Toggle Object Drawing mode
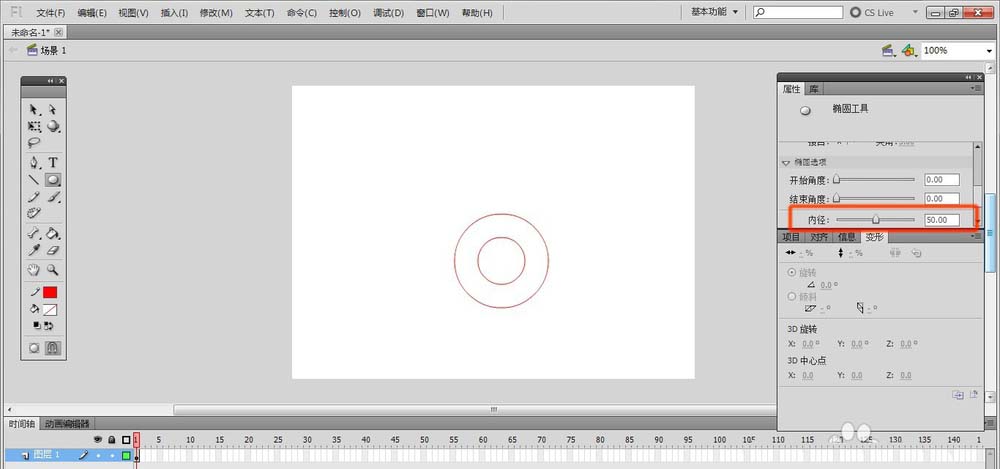 point(34,348)
